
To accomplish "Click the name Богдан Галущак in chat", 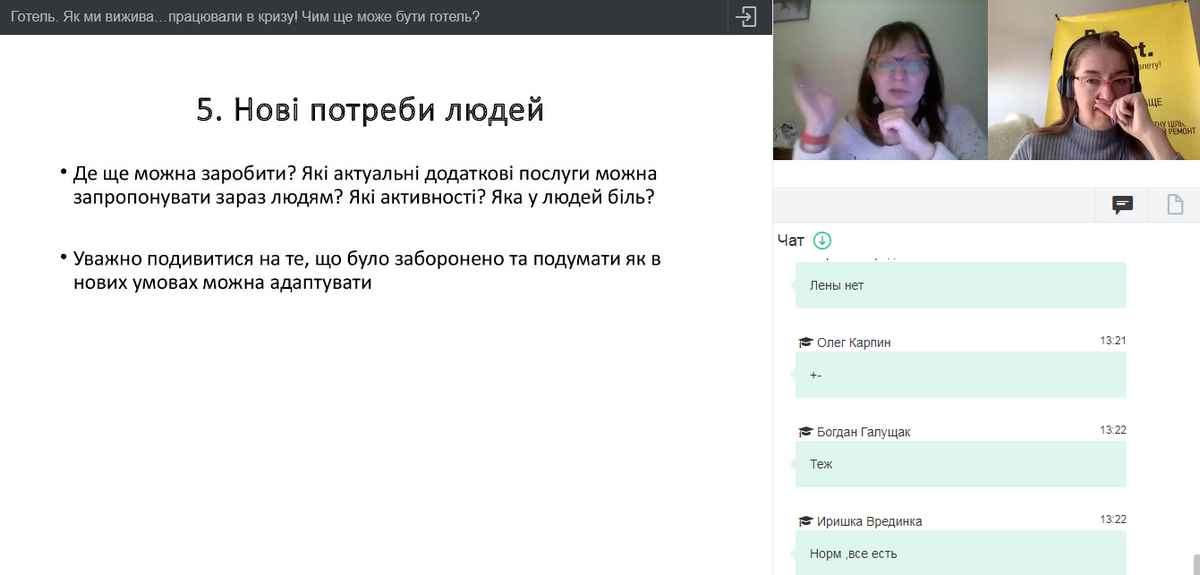I will tap(863, 432).
